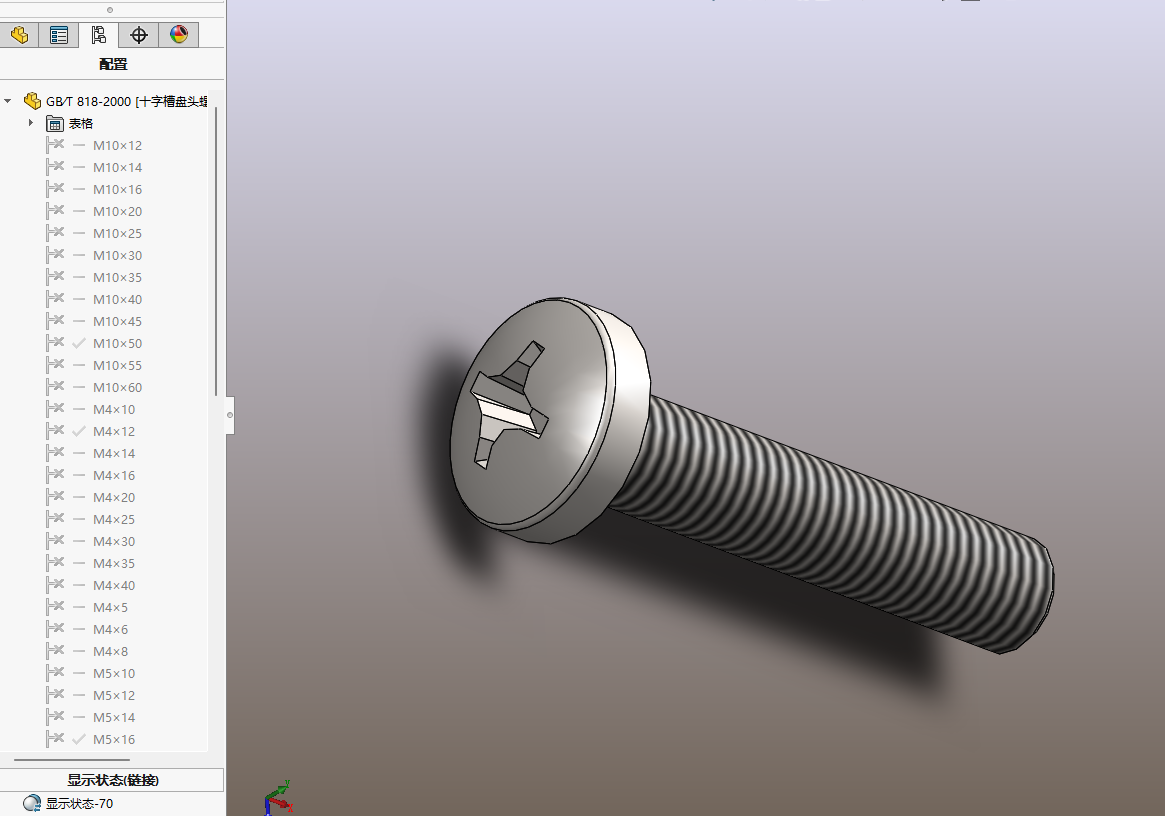This screenshot has width=1165, height=816.
Task: Select configuration M10×55
Action: coord(117,366)
